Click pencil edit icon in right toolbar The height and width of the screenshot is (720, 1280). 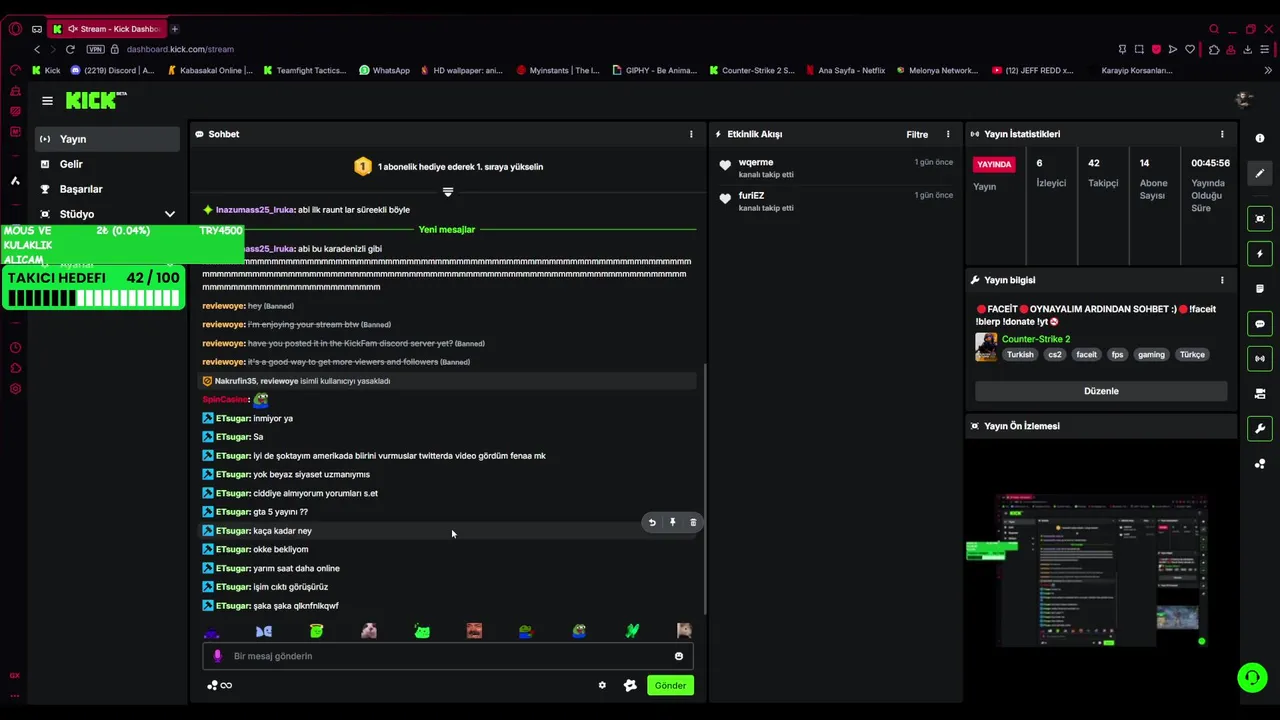(x=1260, y=173)
